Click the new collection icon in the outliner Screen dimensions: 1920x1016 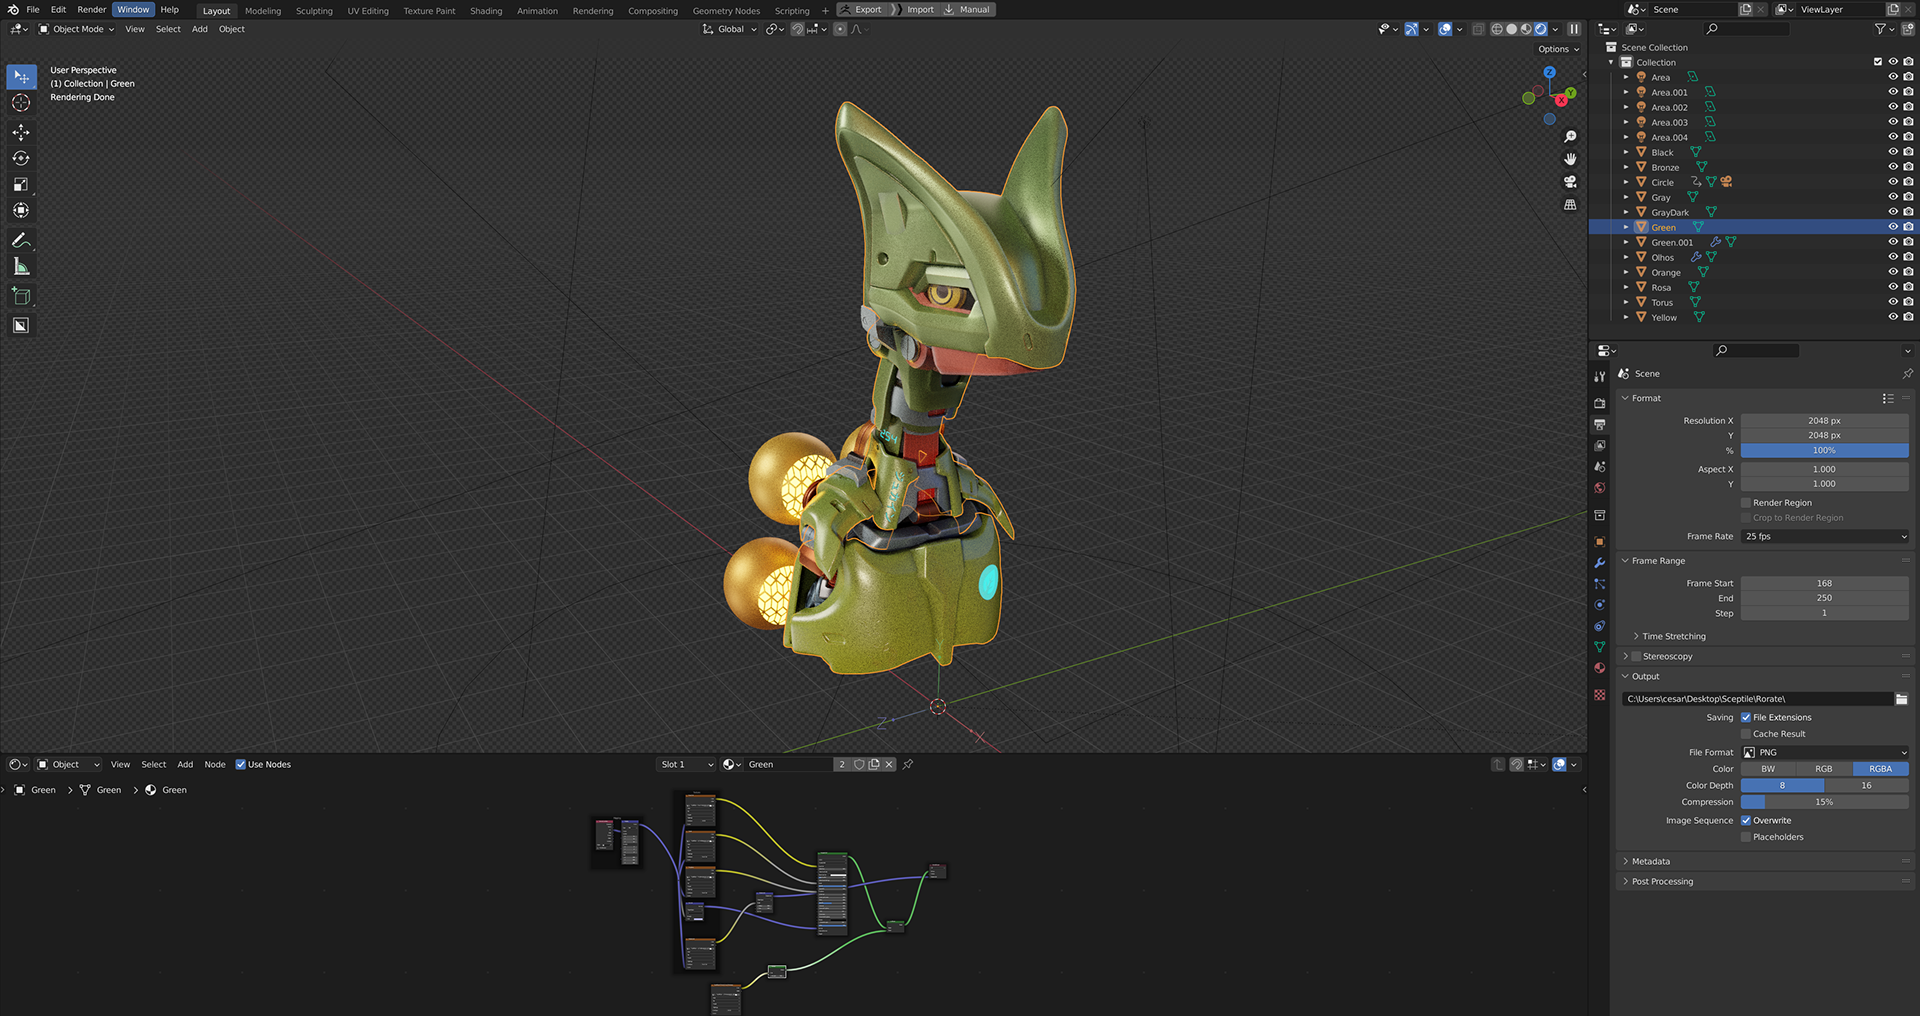(1907, 29)
